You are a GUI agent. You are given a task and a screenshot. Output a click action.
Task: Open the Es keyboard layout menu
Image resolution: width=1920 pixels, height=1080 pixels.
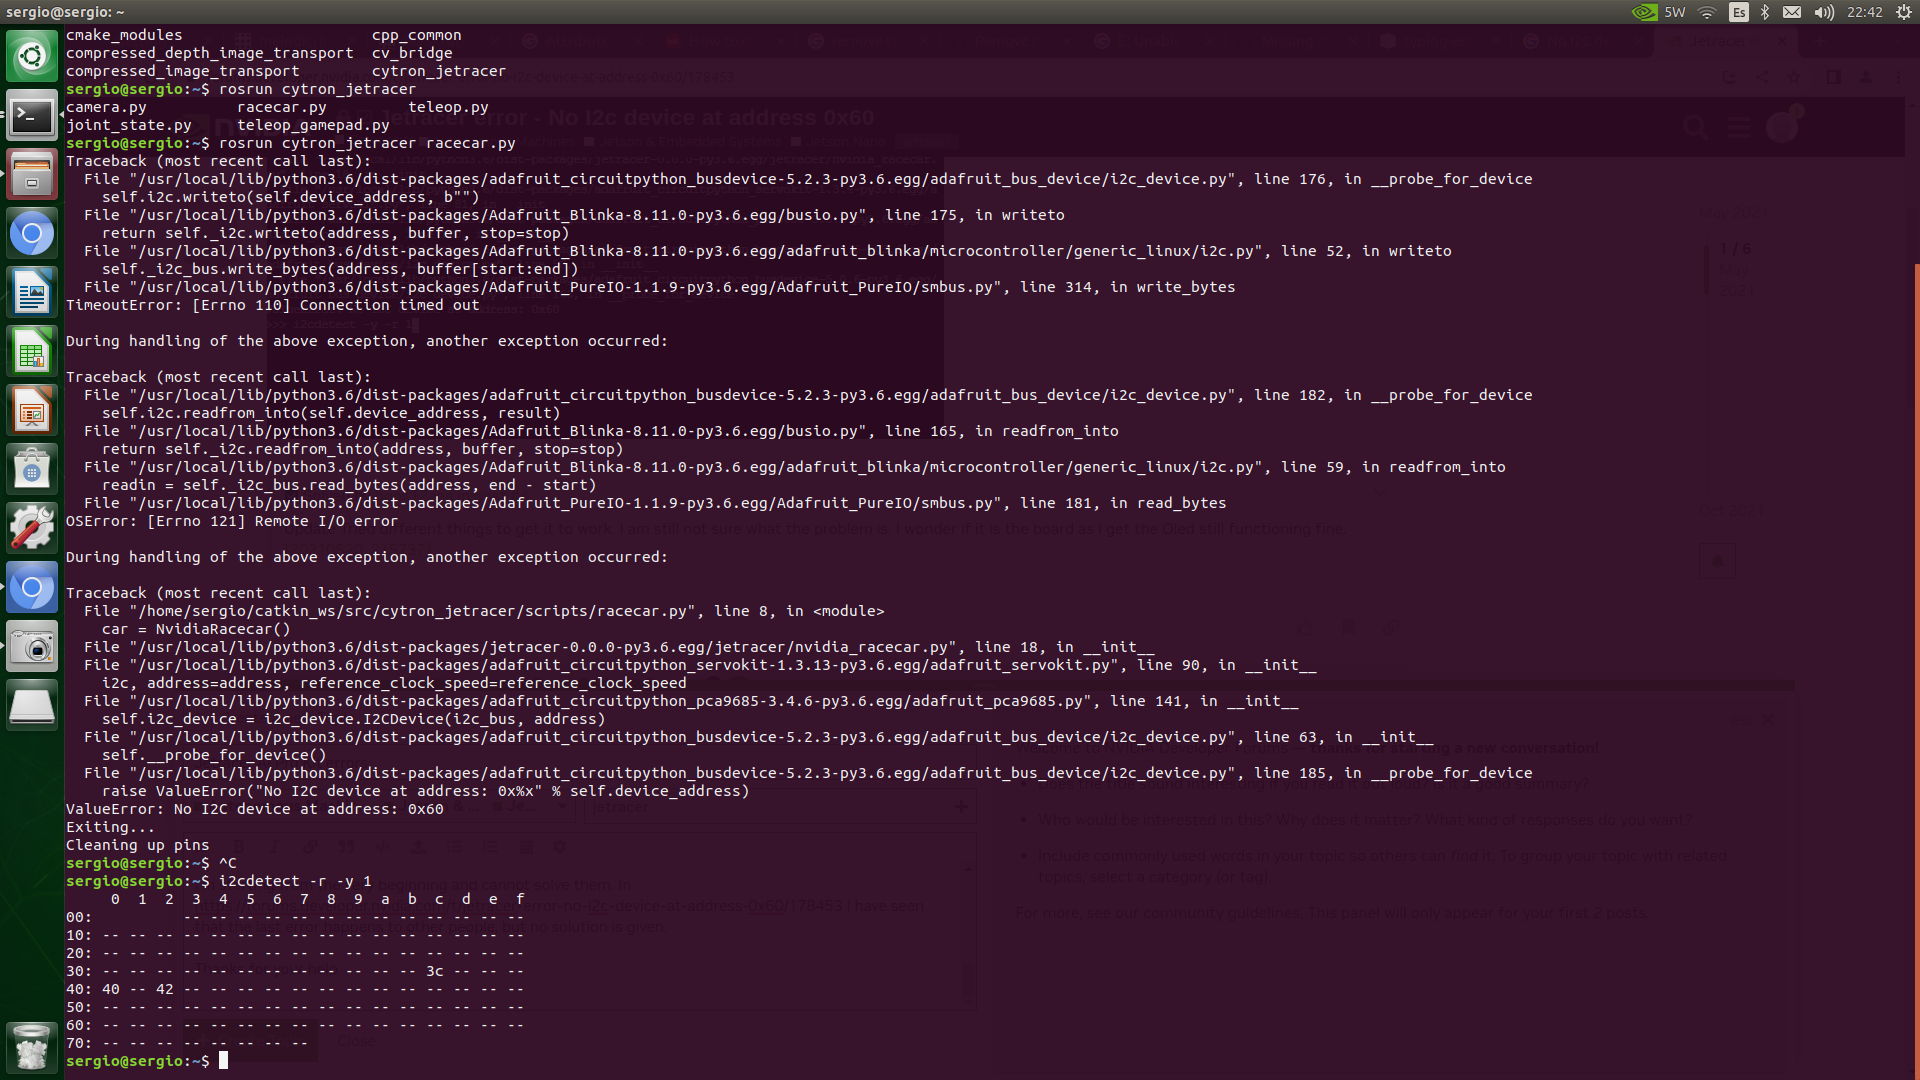[1739, 12]
